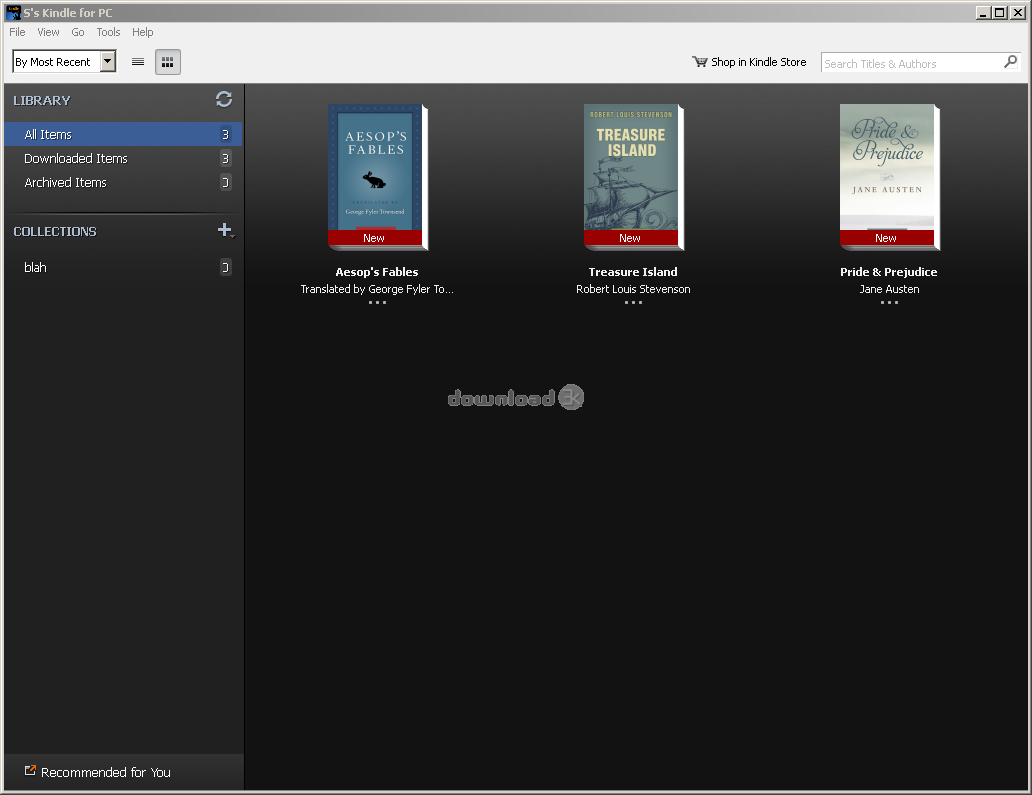Click Translated by George Fyler To... text
The width and height of the screenshot is (1032, 795).
(377, 289)
